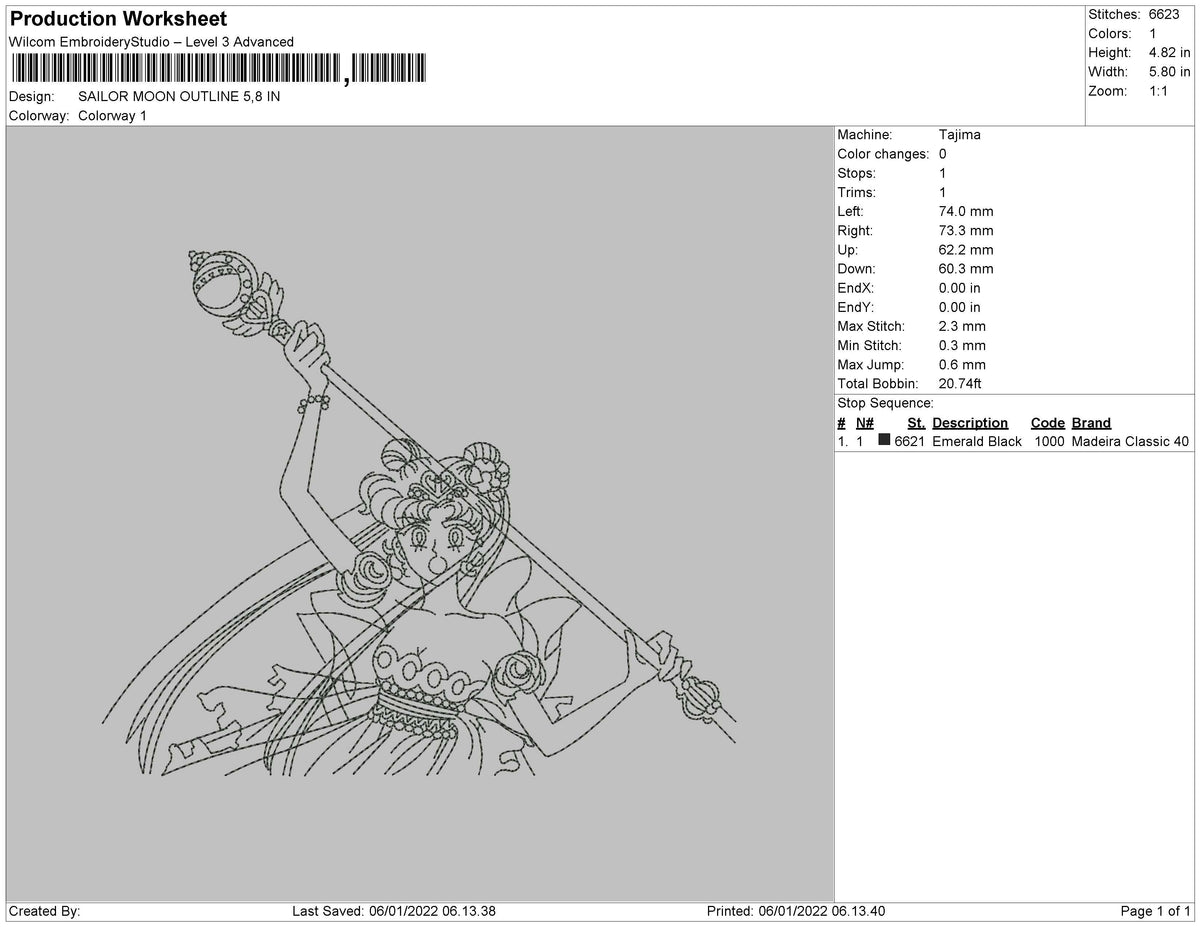
Task: Click the Stops label
Action: [857, 173]
